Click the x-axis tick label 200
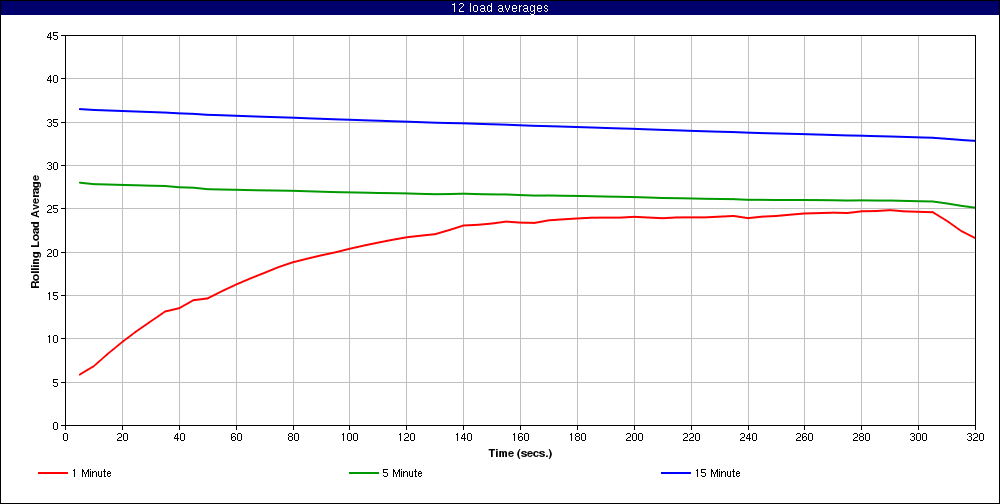This screenshot has height=504, width=1000. pos(634,437)
